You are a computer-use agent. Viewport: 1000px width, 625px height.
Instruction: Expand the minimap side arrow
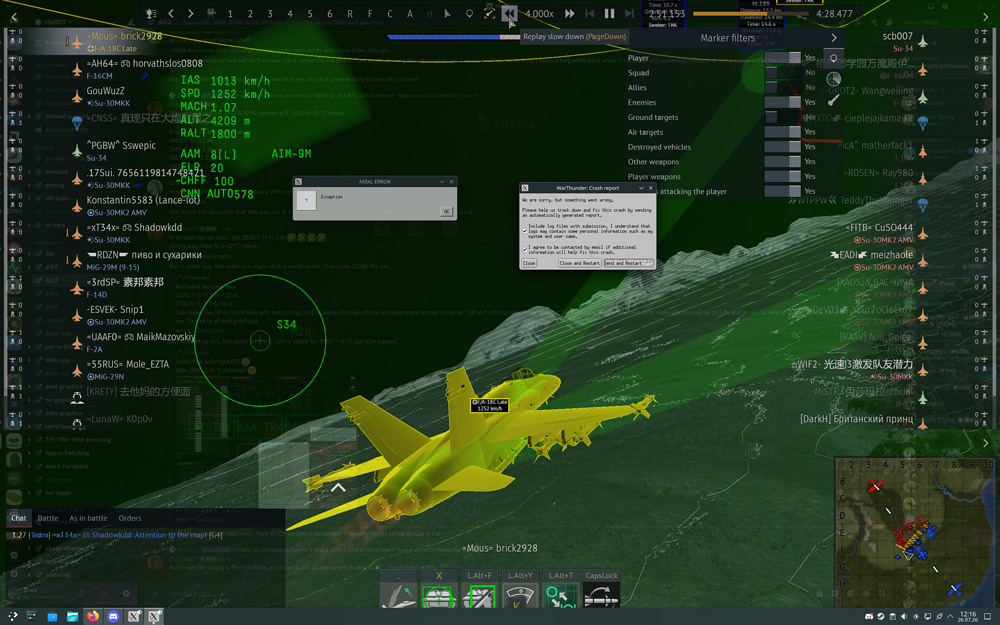click(x=985, y=443)
